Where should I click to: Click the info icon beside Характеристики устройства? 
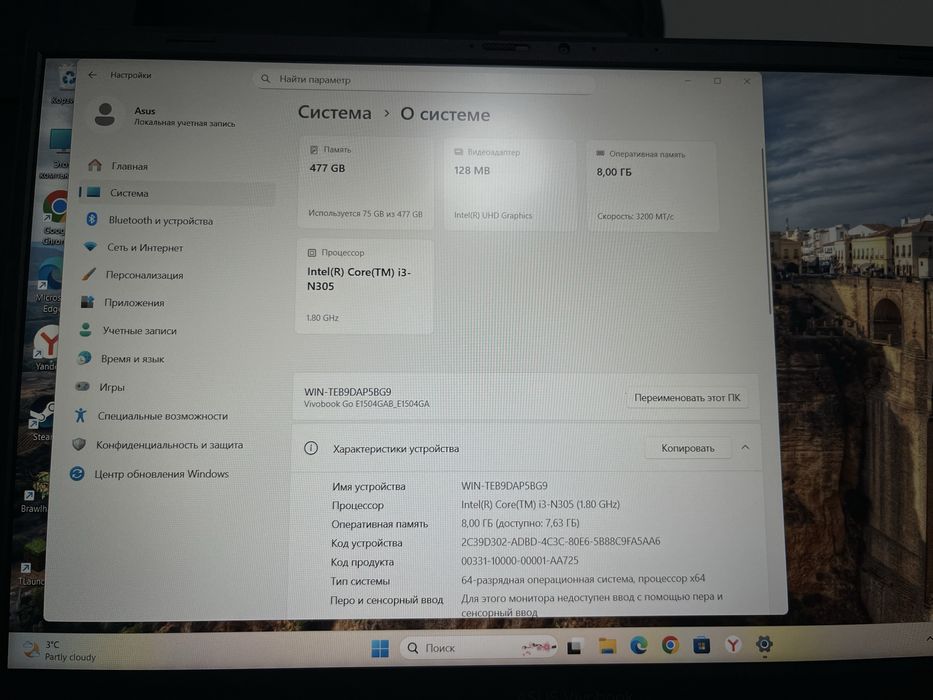tap(311, 448)
